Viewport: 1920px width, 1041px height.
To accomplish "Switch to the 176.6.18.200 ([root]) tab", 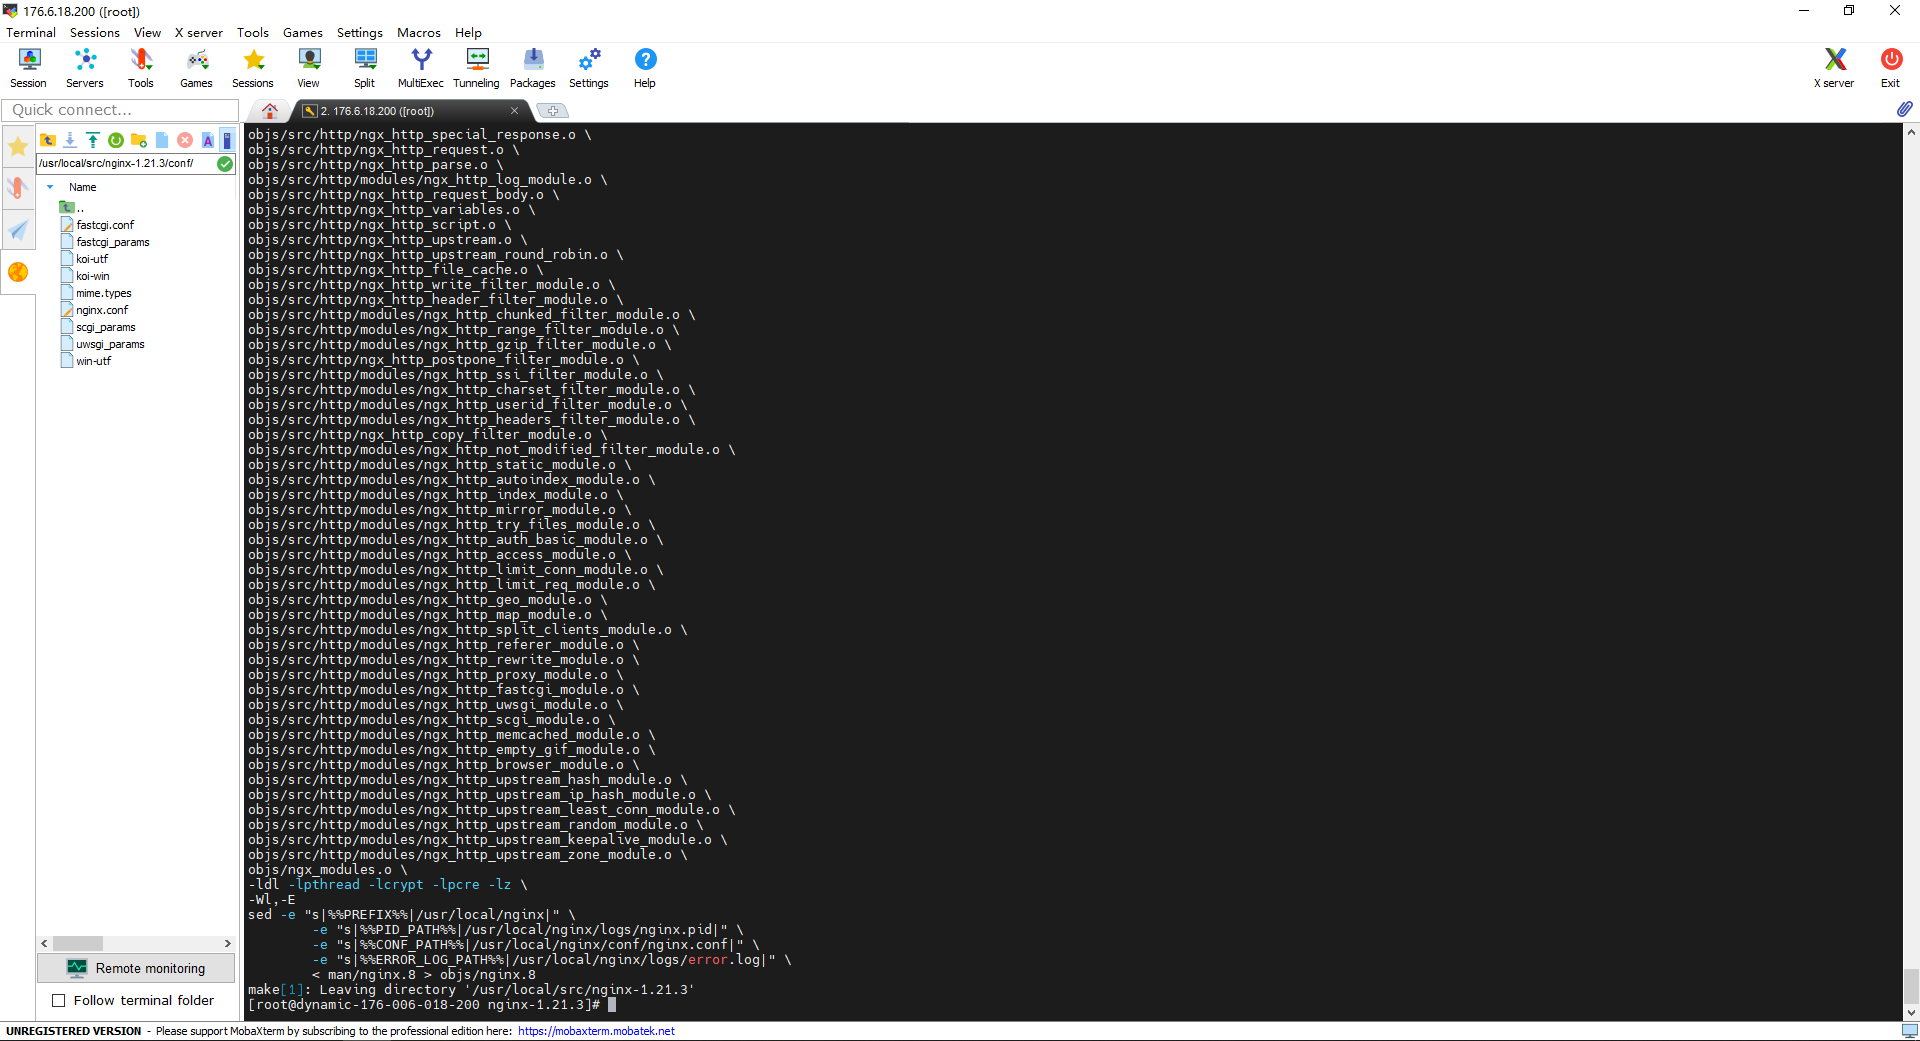I will [412, 111].
